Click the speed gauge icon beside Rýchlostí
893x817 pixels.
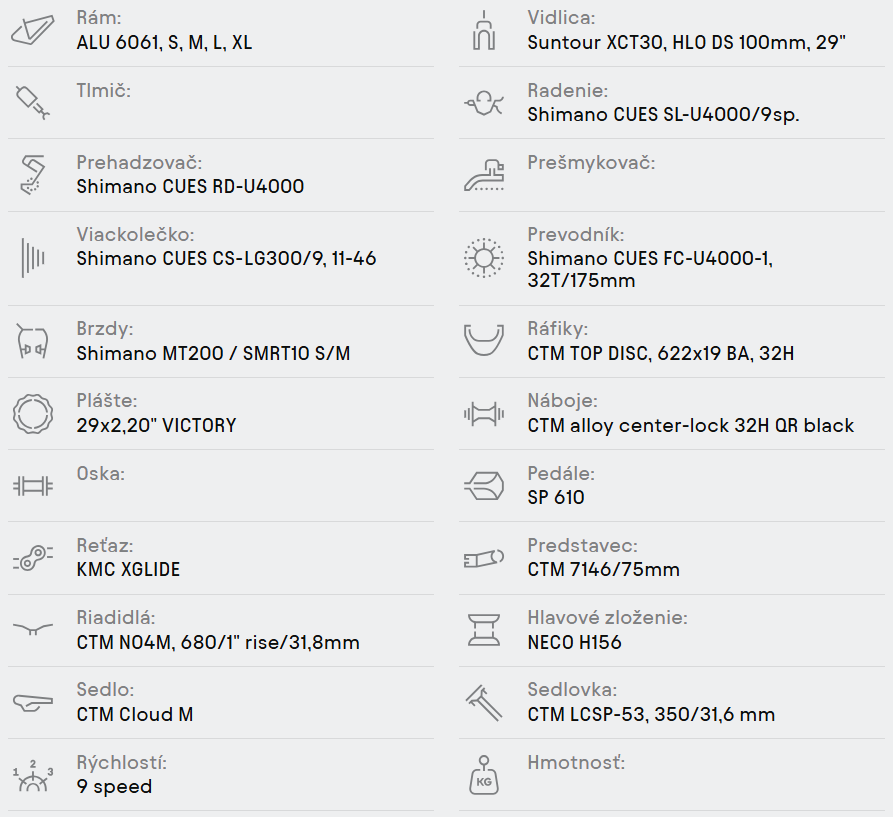[33, 774]
